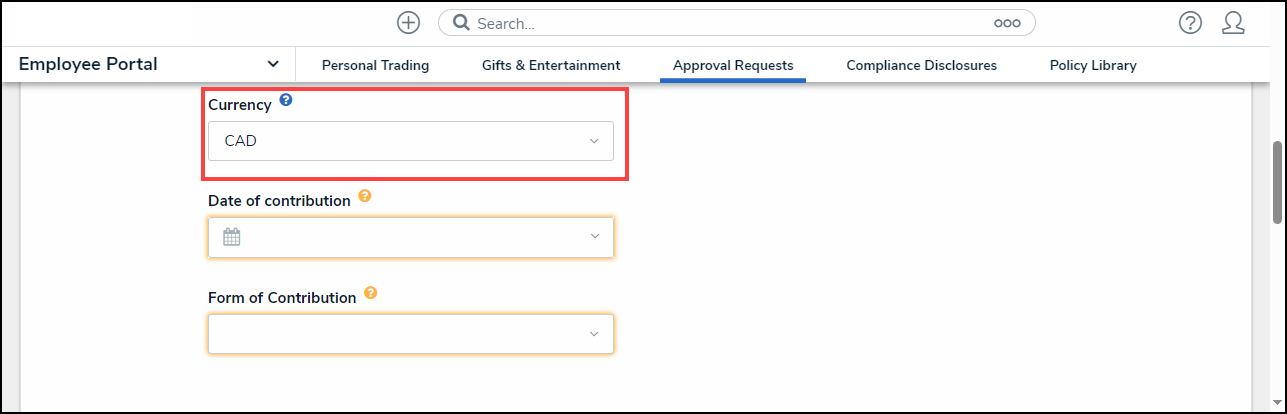The image size is (1287, 414).
Task: Click the vertical page scrollbar
Action: [1277, 182]
